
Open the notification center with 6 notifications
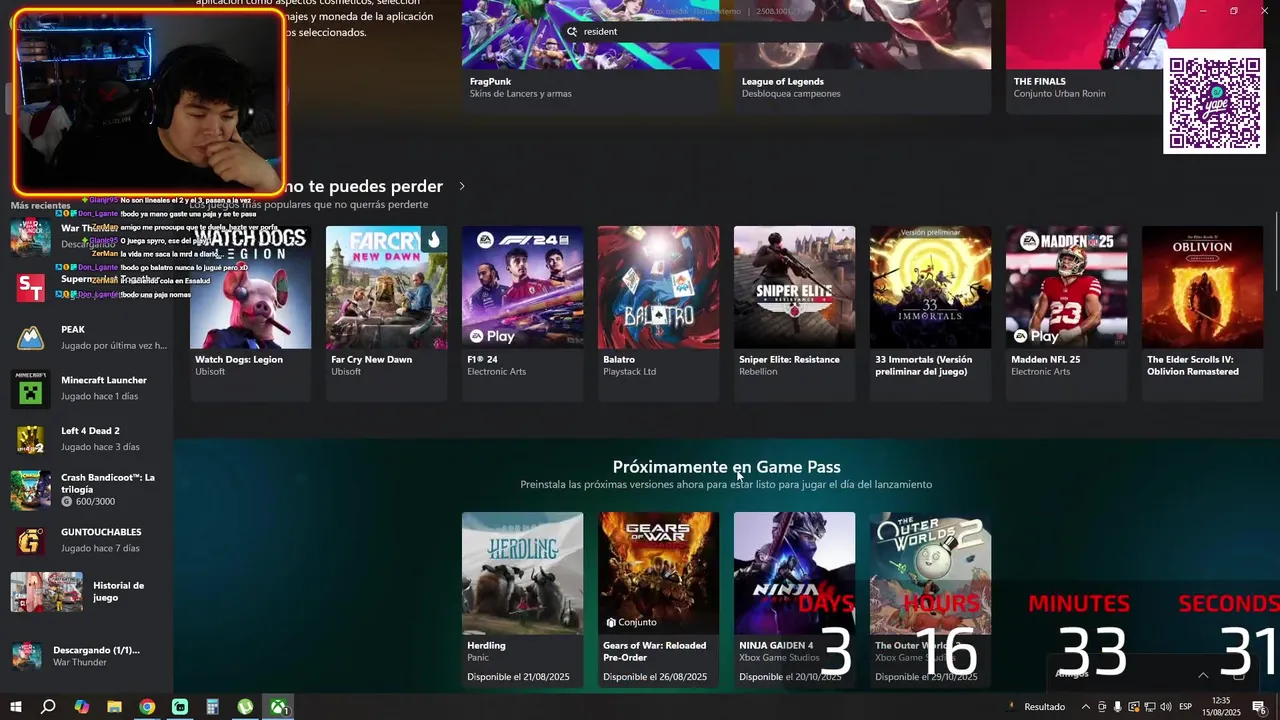coord(1260,707)
